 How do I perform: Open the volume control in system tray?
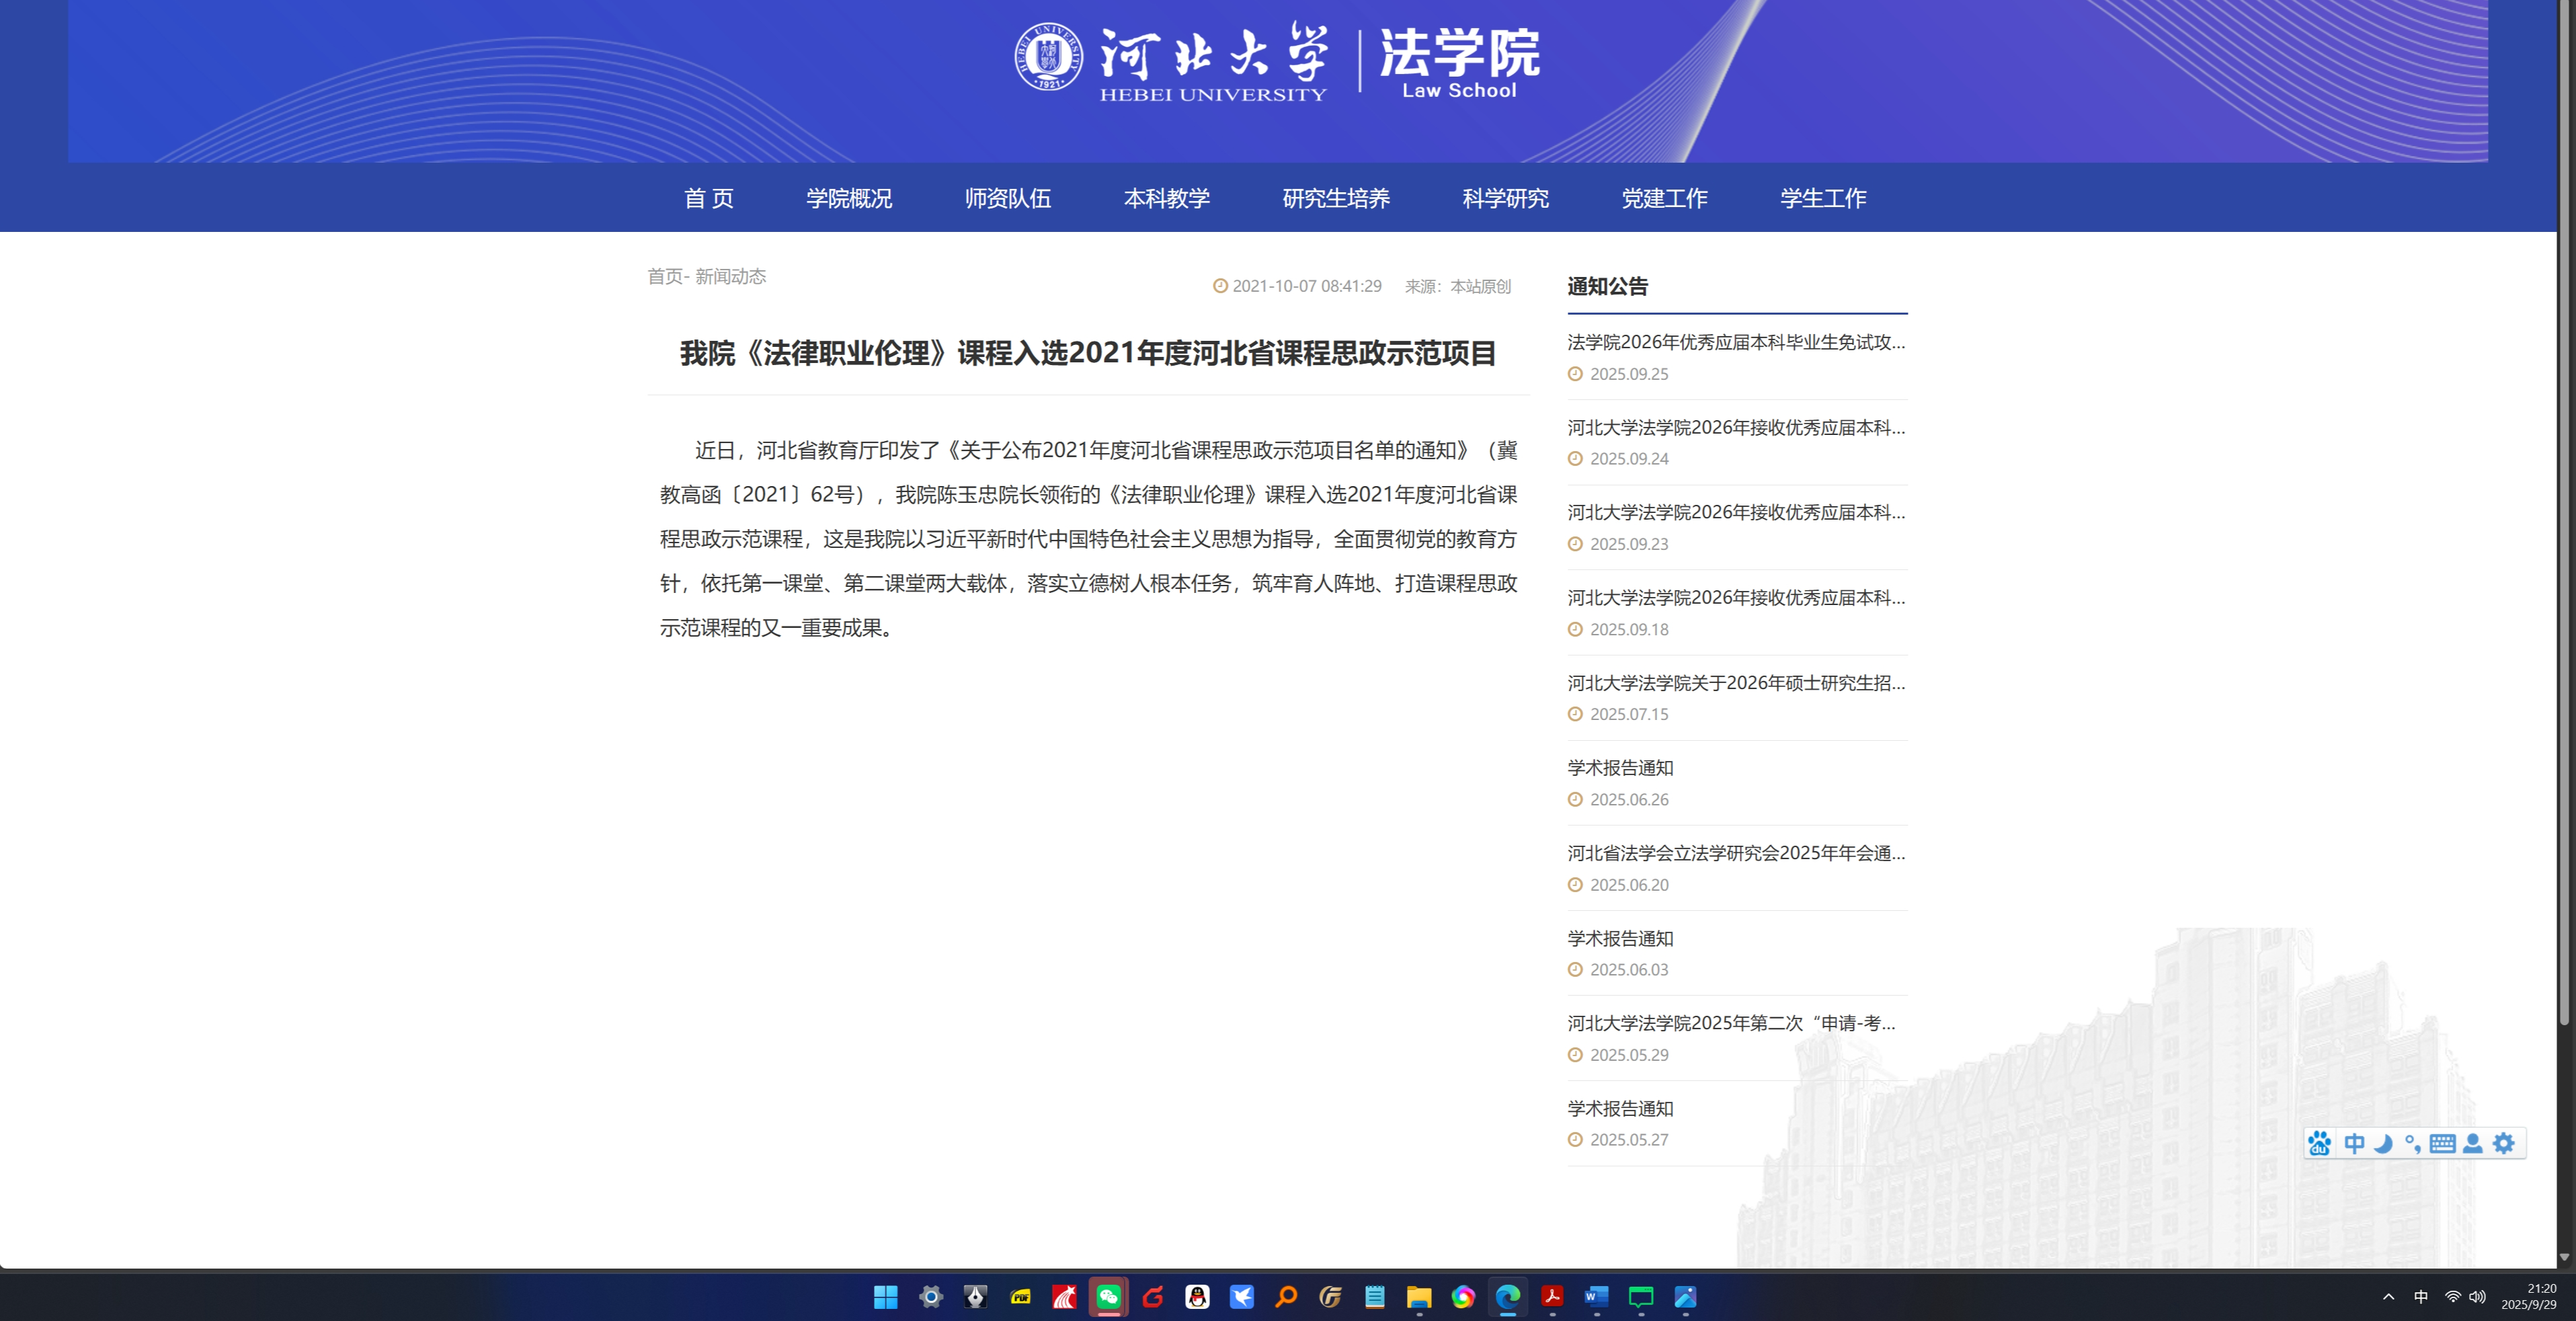point(2477,1297)
